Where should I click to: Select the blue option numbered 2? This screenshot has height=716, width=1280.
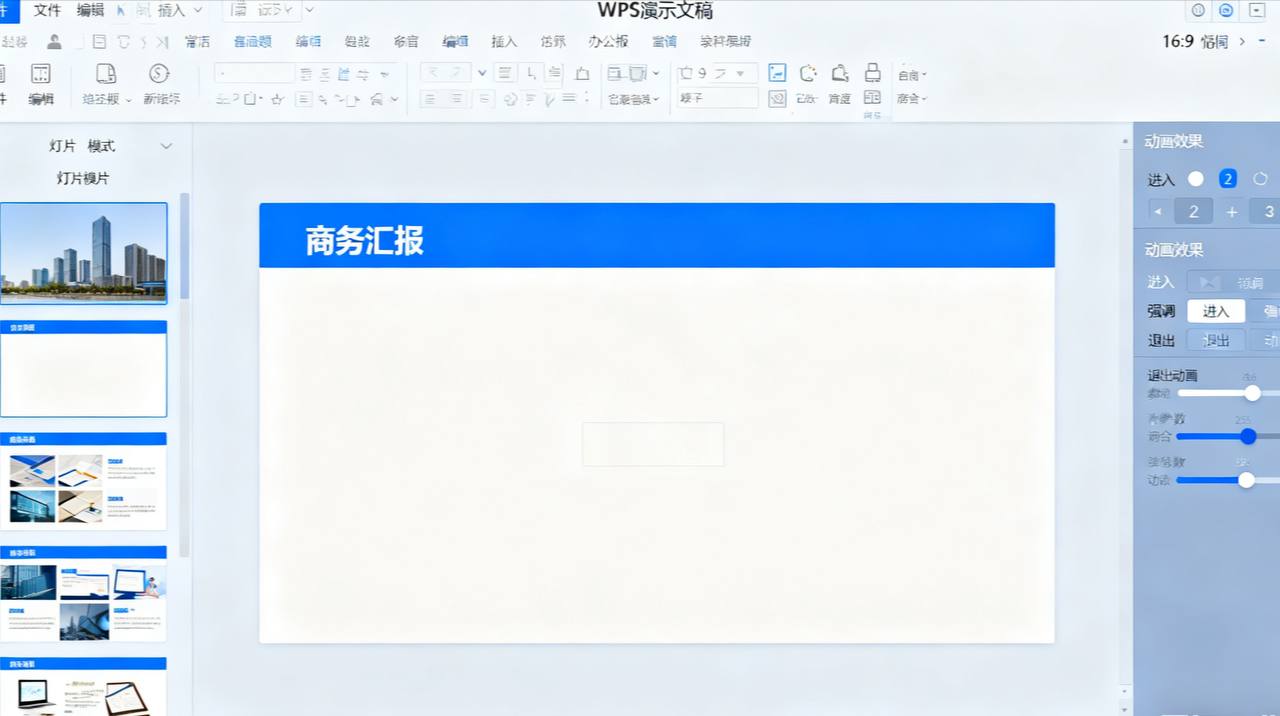pos(1228,179)
